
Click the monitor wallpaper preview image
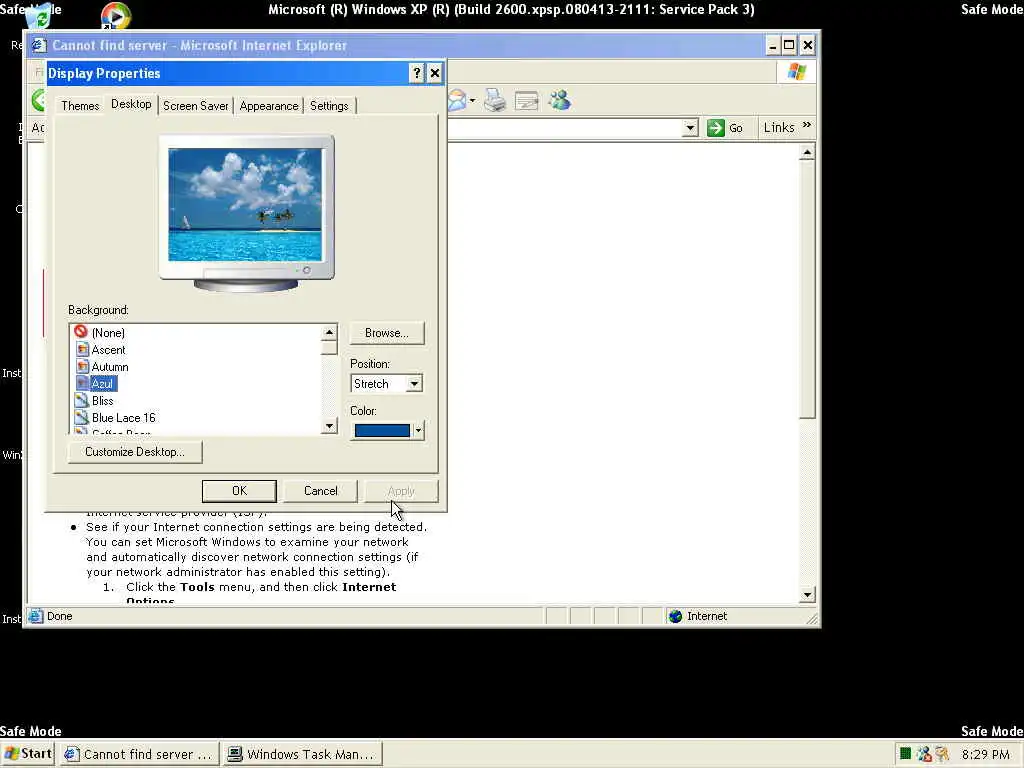coord(245,204)
